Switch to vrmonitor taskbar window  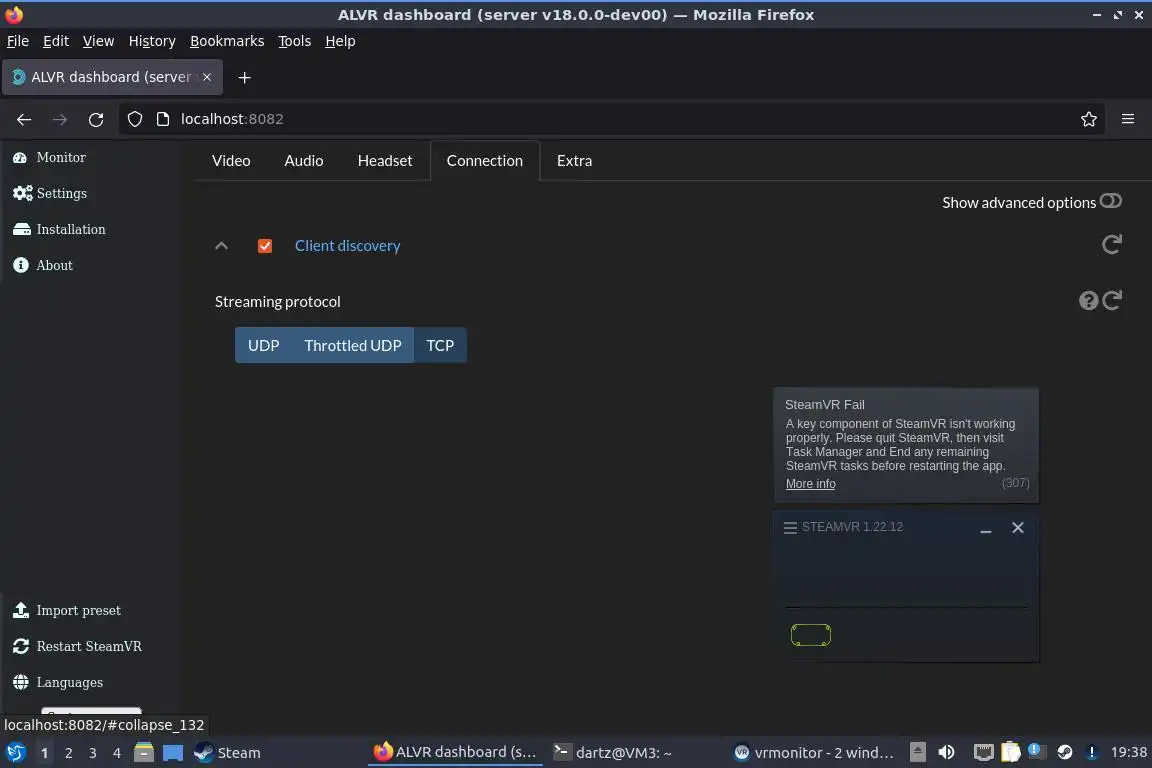point(814,753)
